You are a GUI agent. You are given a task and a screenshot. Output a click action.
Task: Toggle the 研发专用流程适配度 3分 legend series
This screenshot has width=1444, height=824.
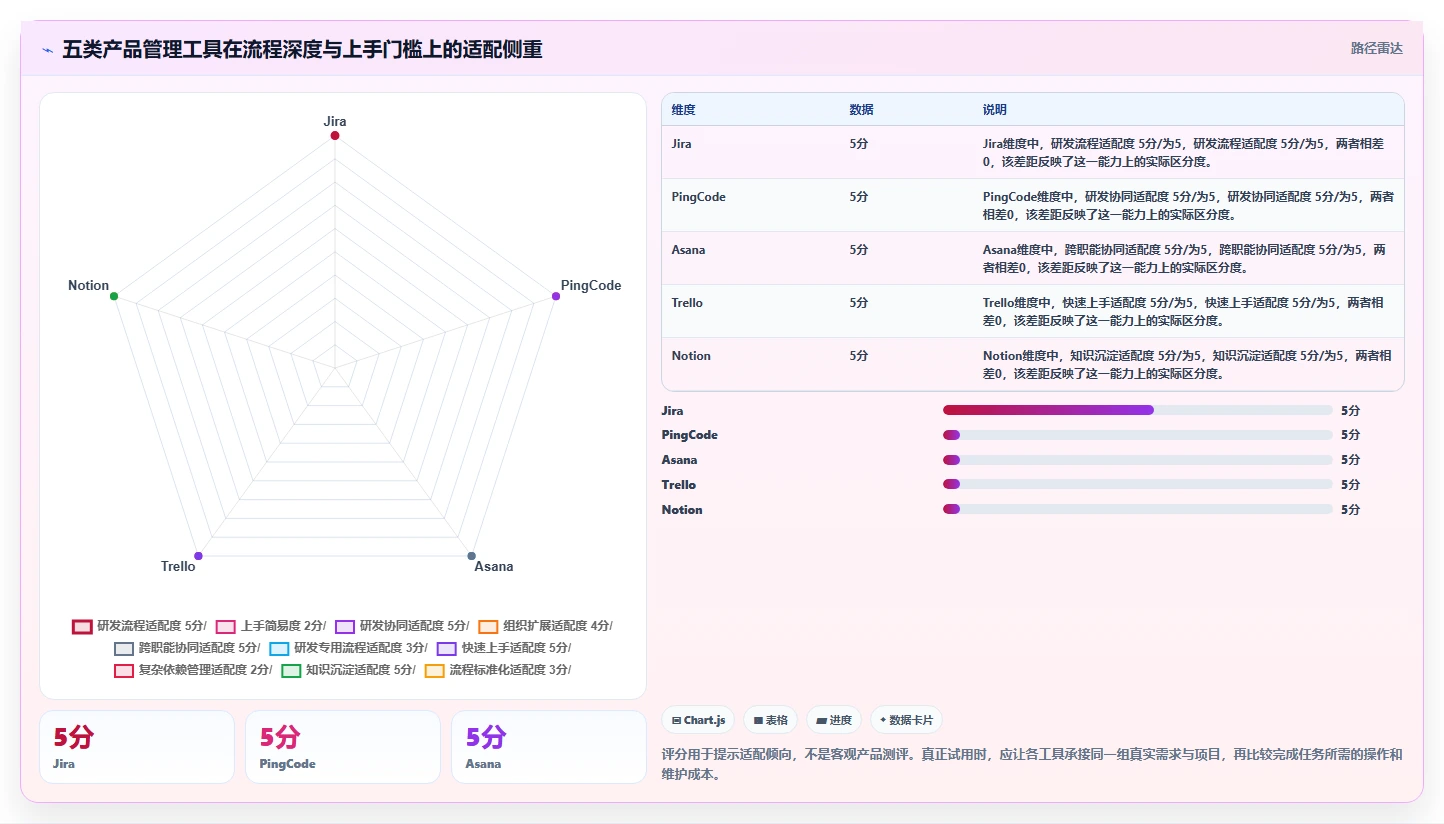coord(348,648)
